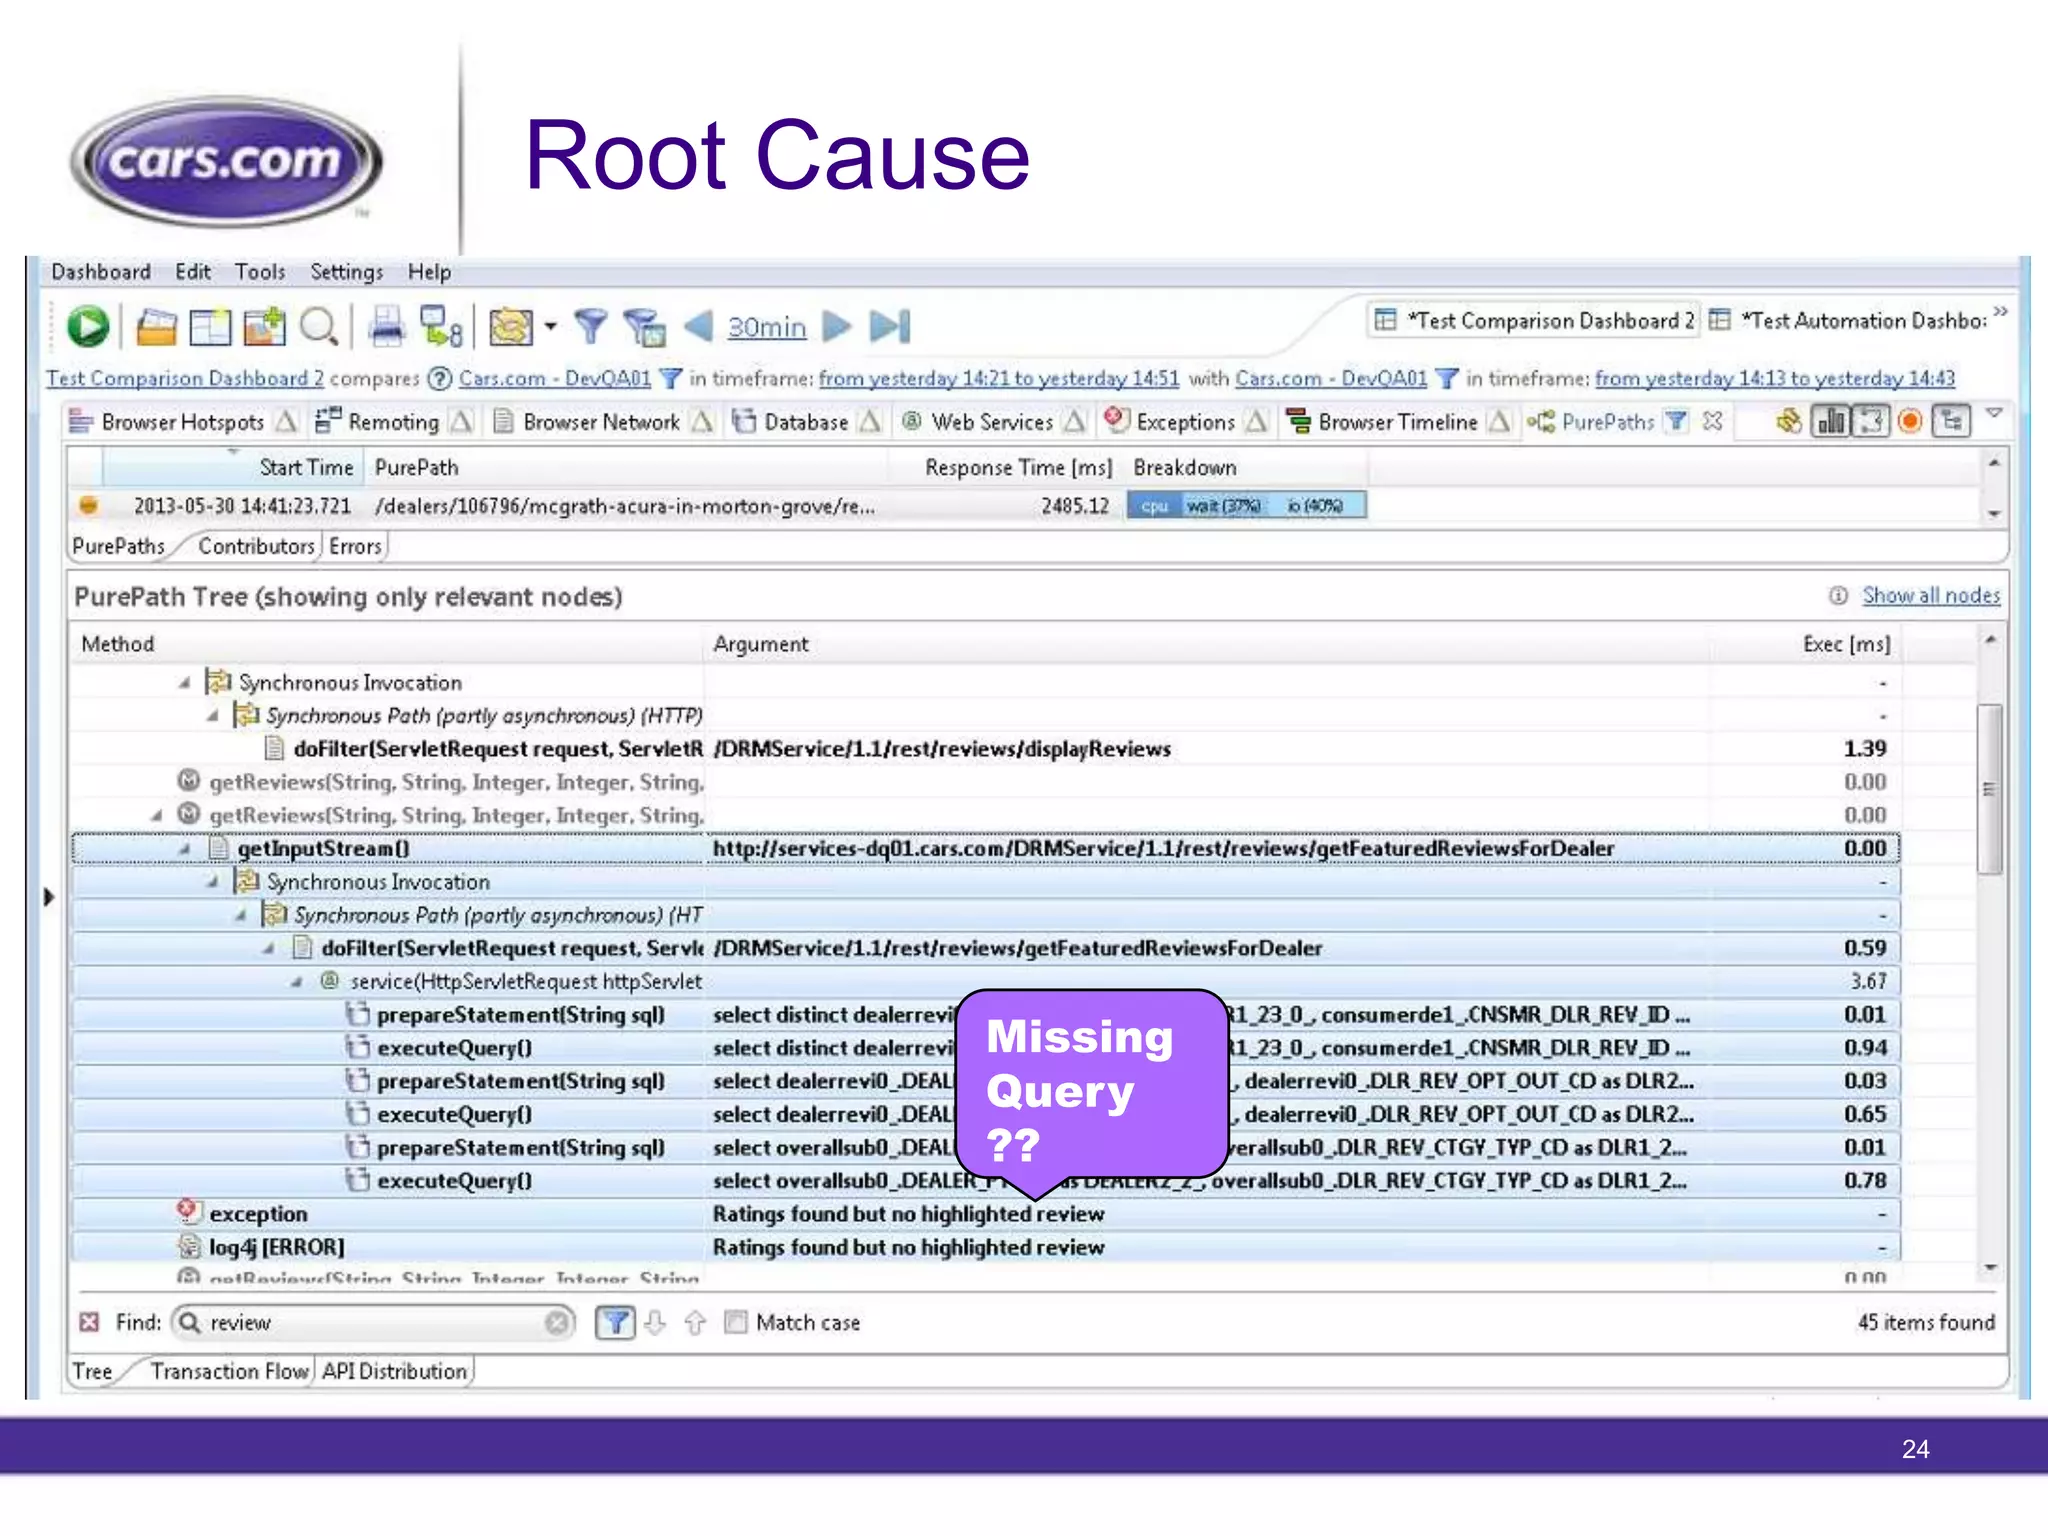
Task: Open Web Services tab
Action: pyautogui.click(x=991, y=422)
